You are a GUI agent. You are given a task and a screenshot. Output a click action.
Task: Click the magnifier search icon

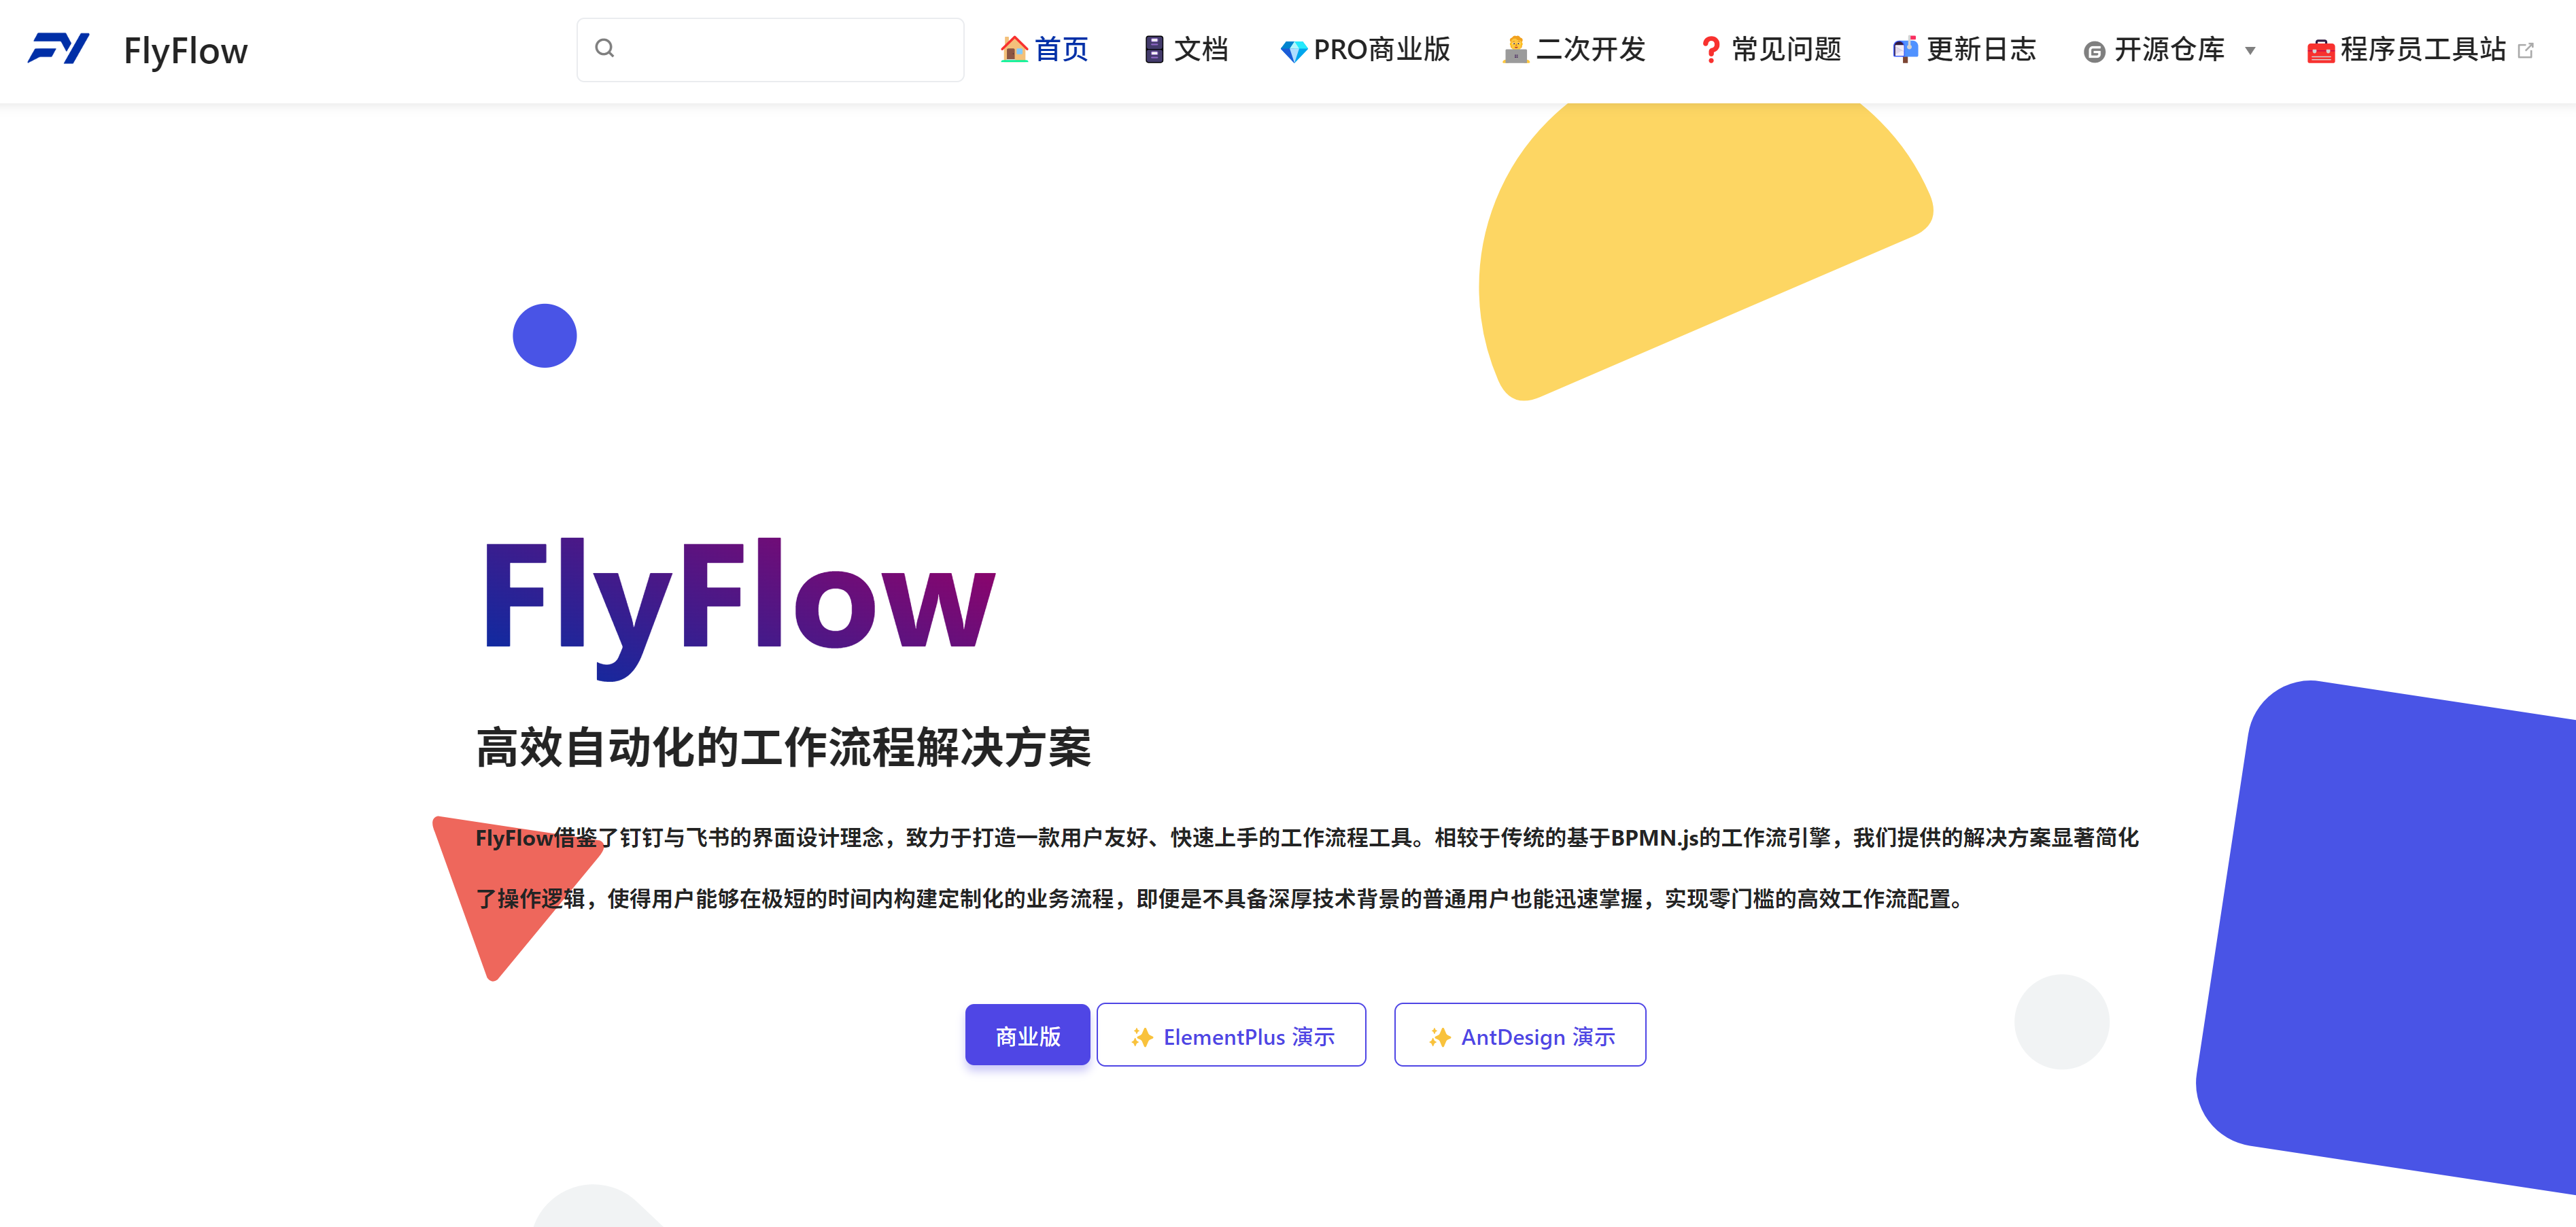click(x=604, y=48)
